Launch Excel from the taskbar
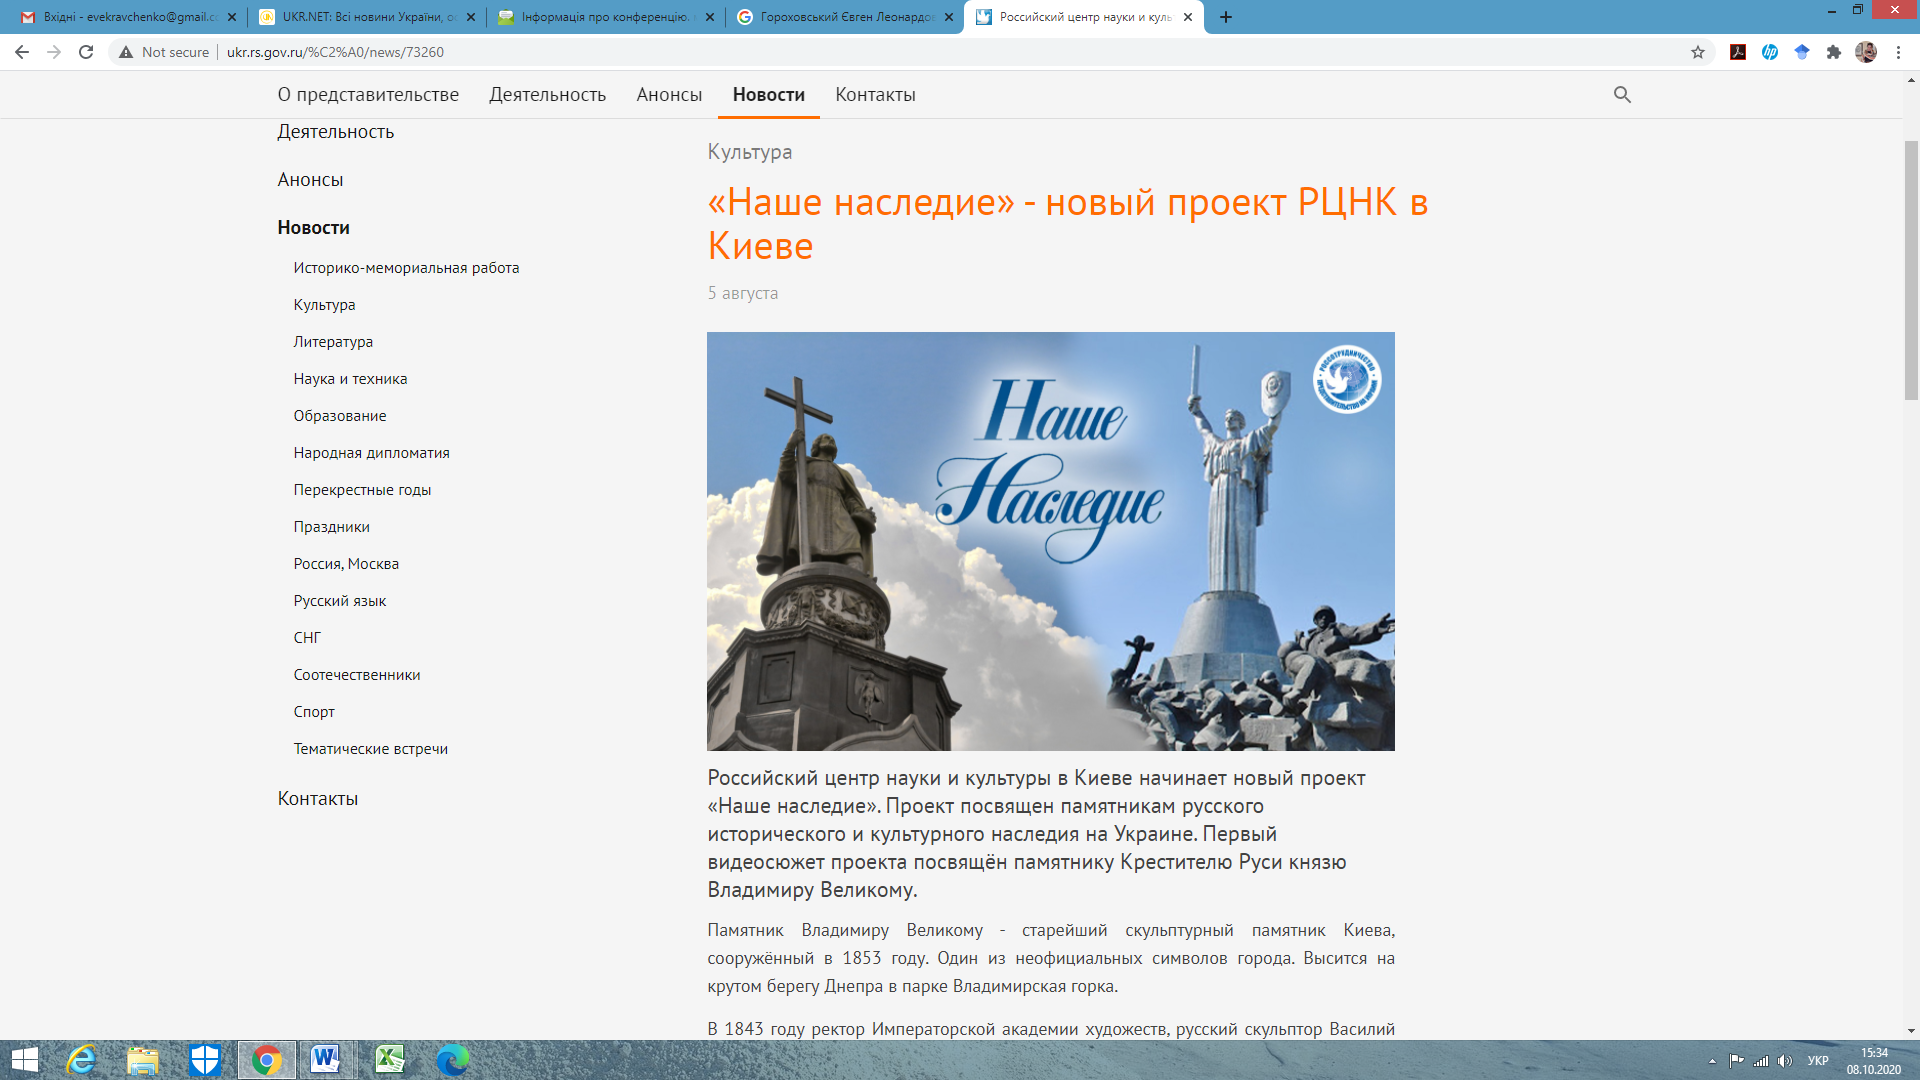The width and height of the screenshot is (1920, 1080). (x=389, y=1059)
